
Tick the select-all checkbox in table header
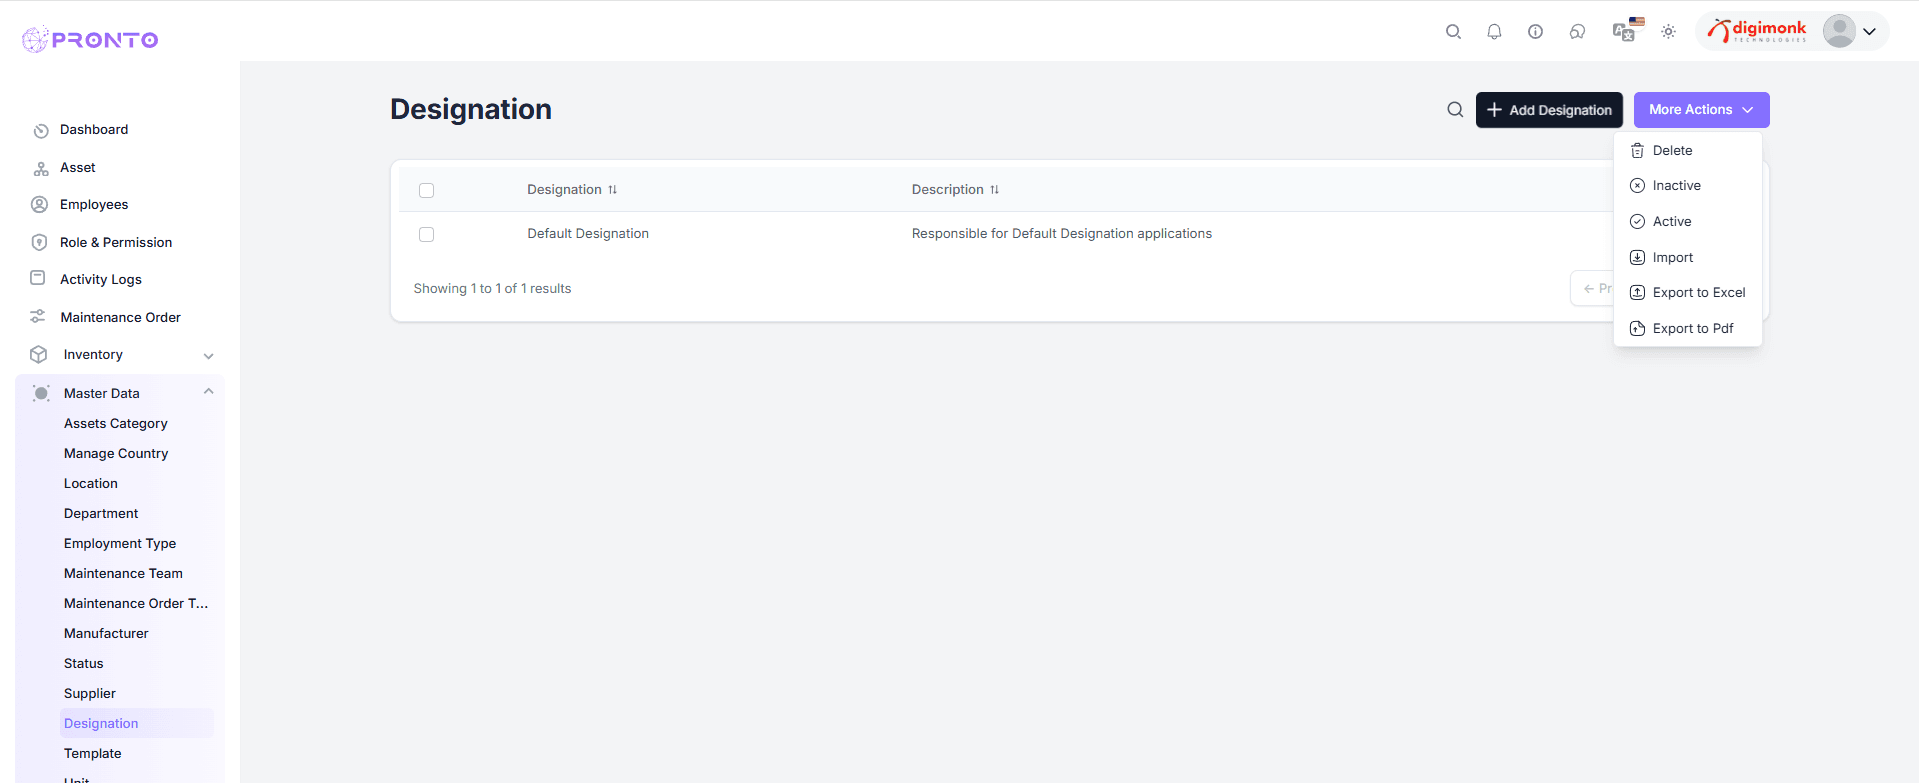coord(427,190)
